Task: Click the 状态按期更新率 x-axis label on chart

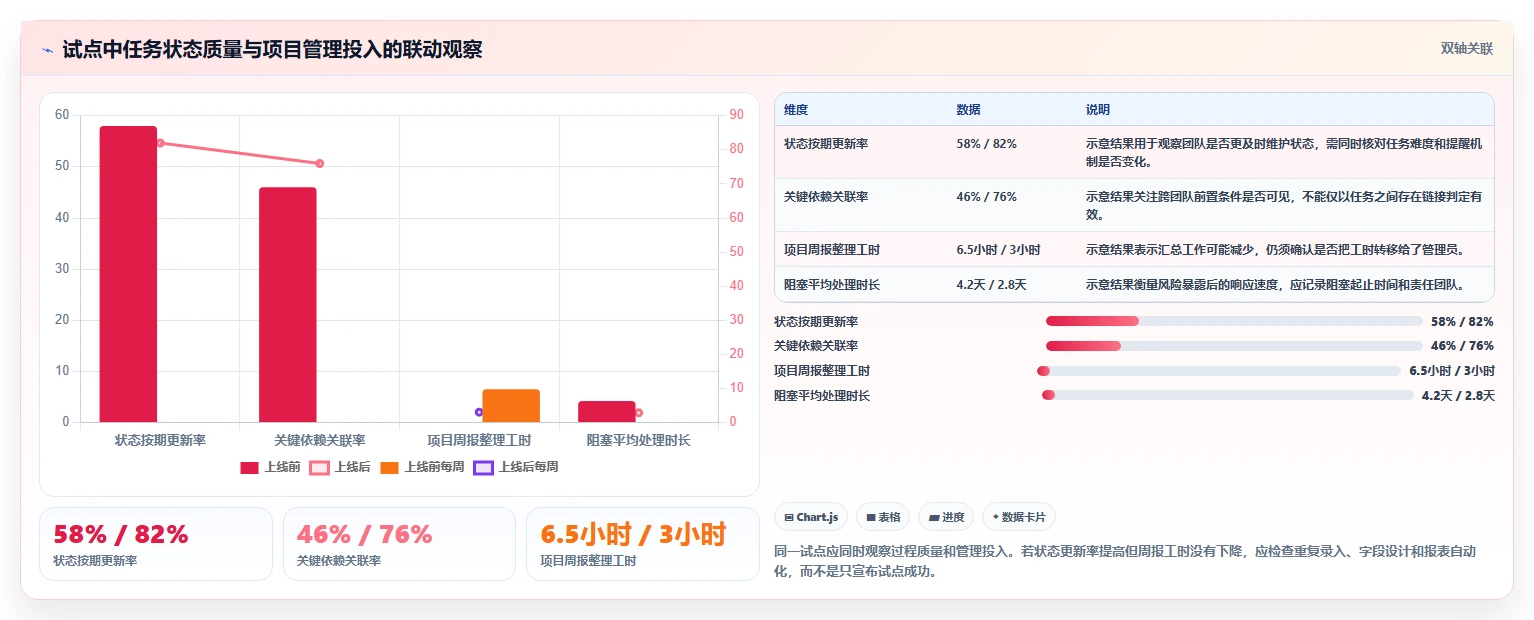Action: point(160,440)
